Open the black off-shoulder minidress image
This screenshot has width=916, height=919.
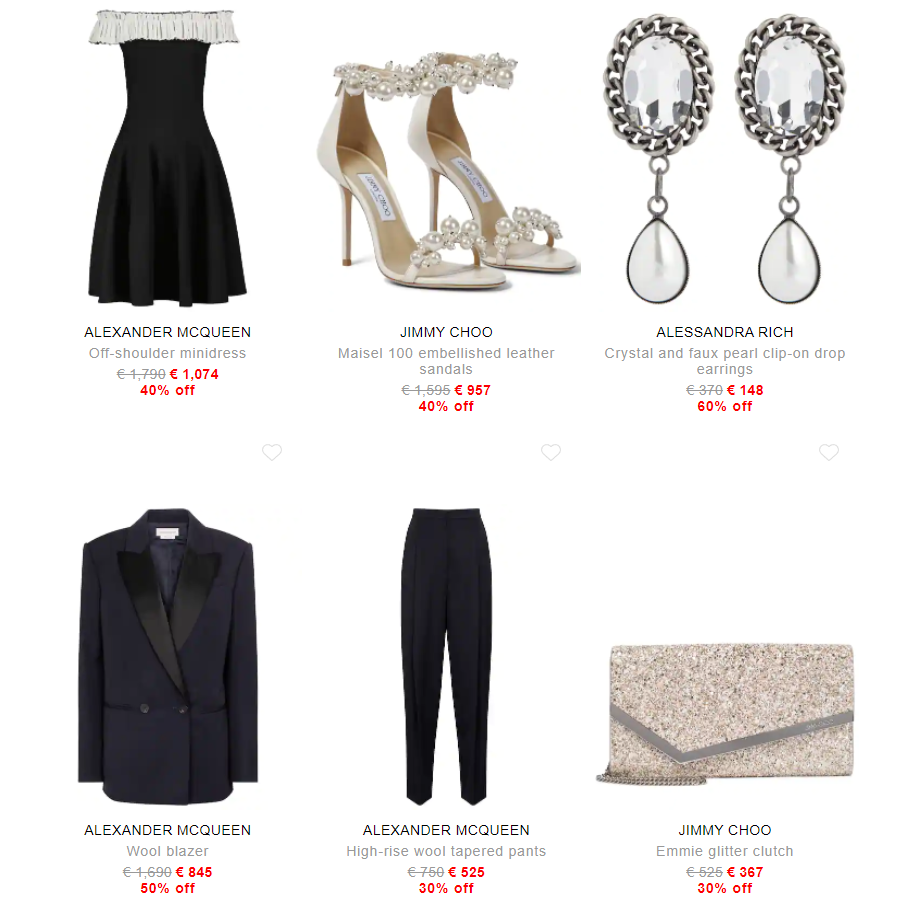(x=168, y=158)
